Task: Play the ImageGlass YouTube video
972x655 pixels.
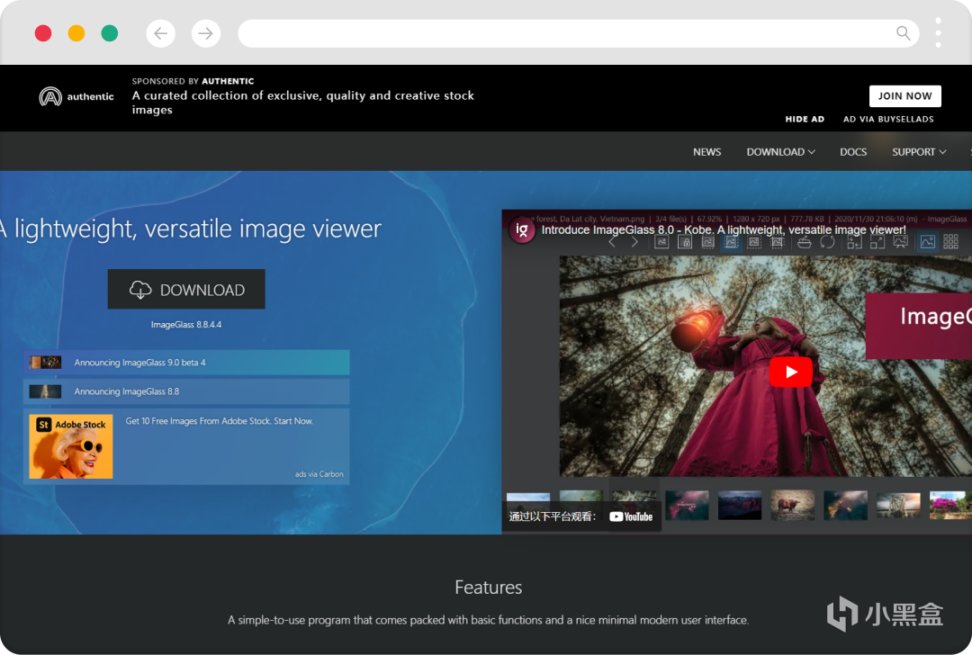Action: 790,372
